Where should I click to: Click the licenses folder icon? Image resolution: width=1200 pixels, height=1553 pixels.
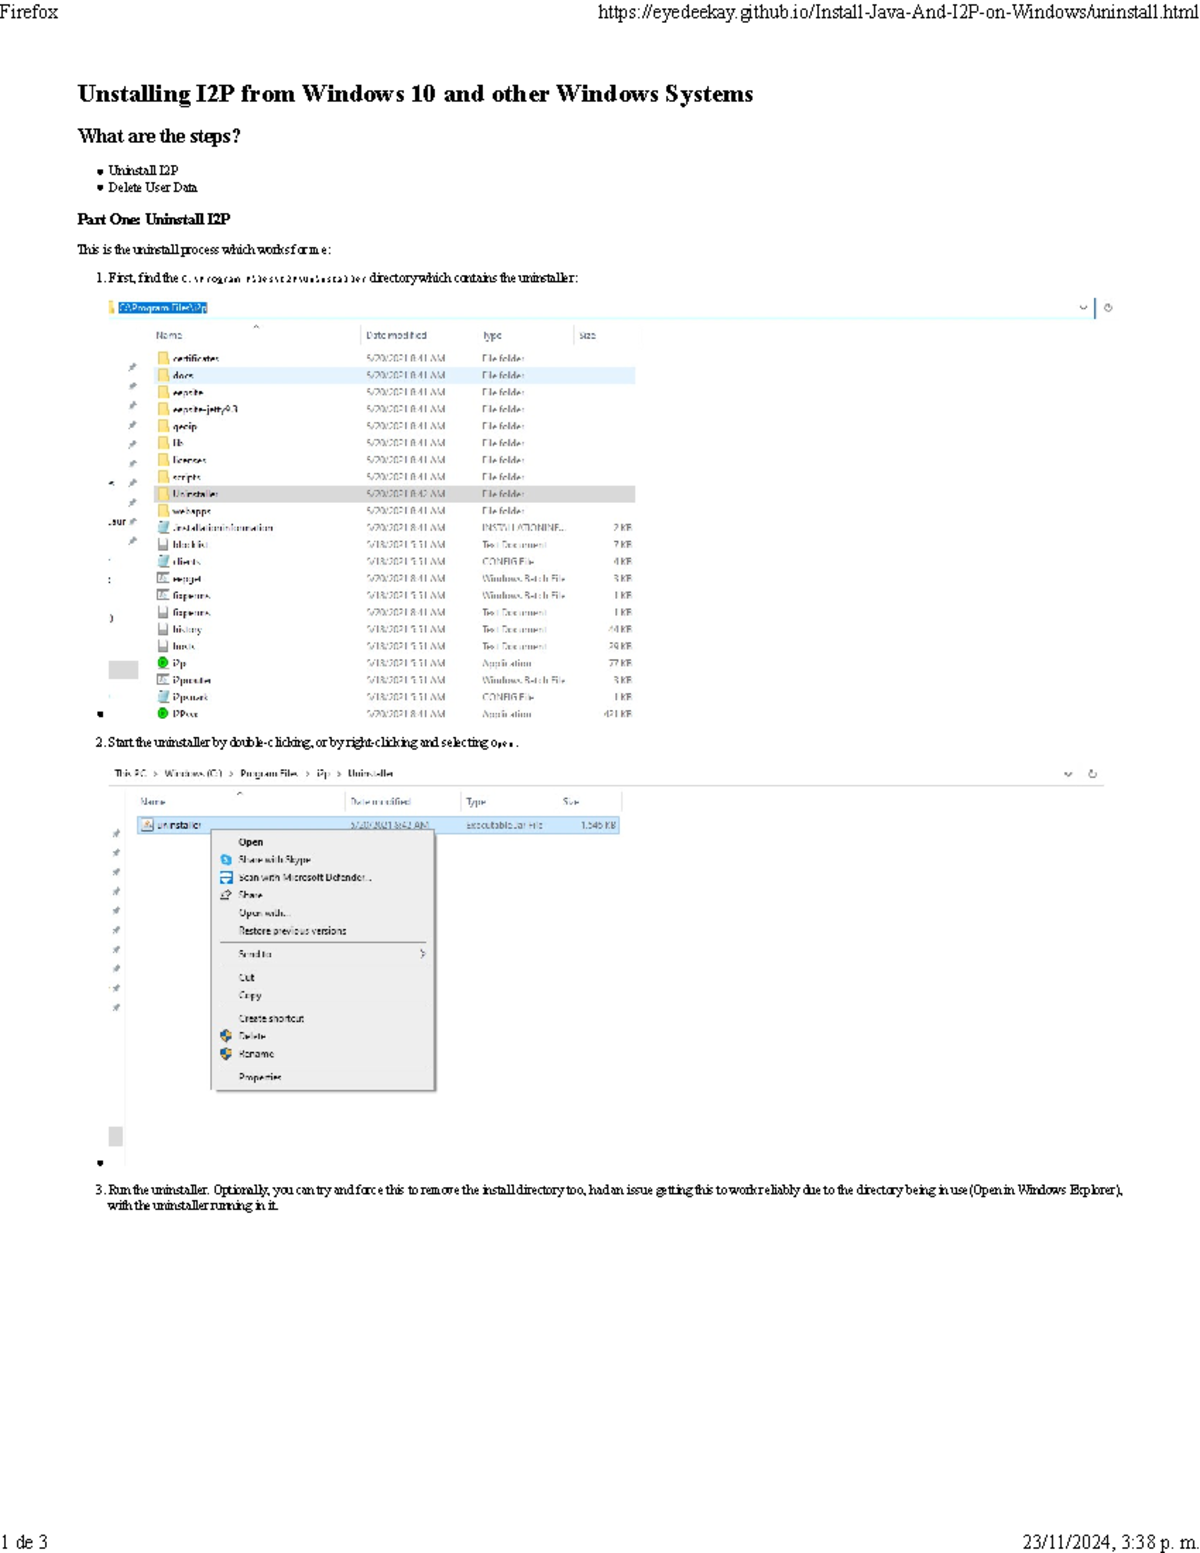163,460
